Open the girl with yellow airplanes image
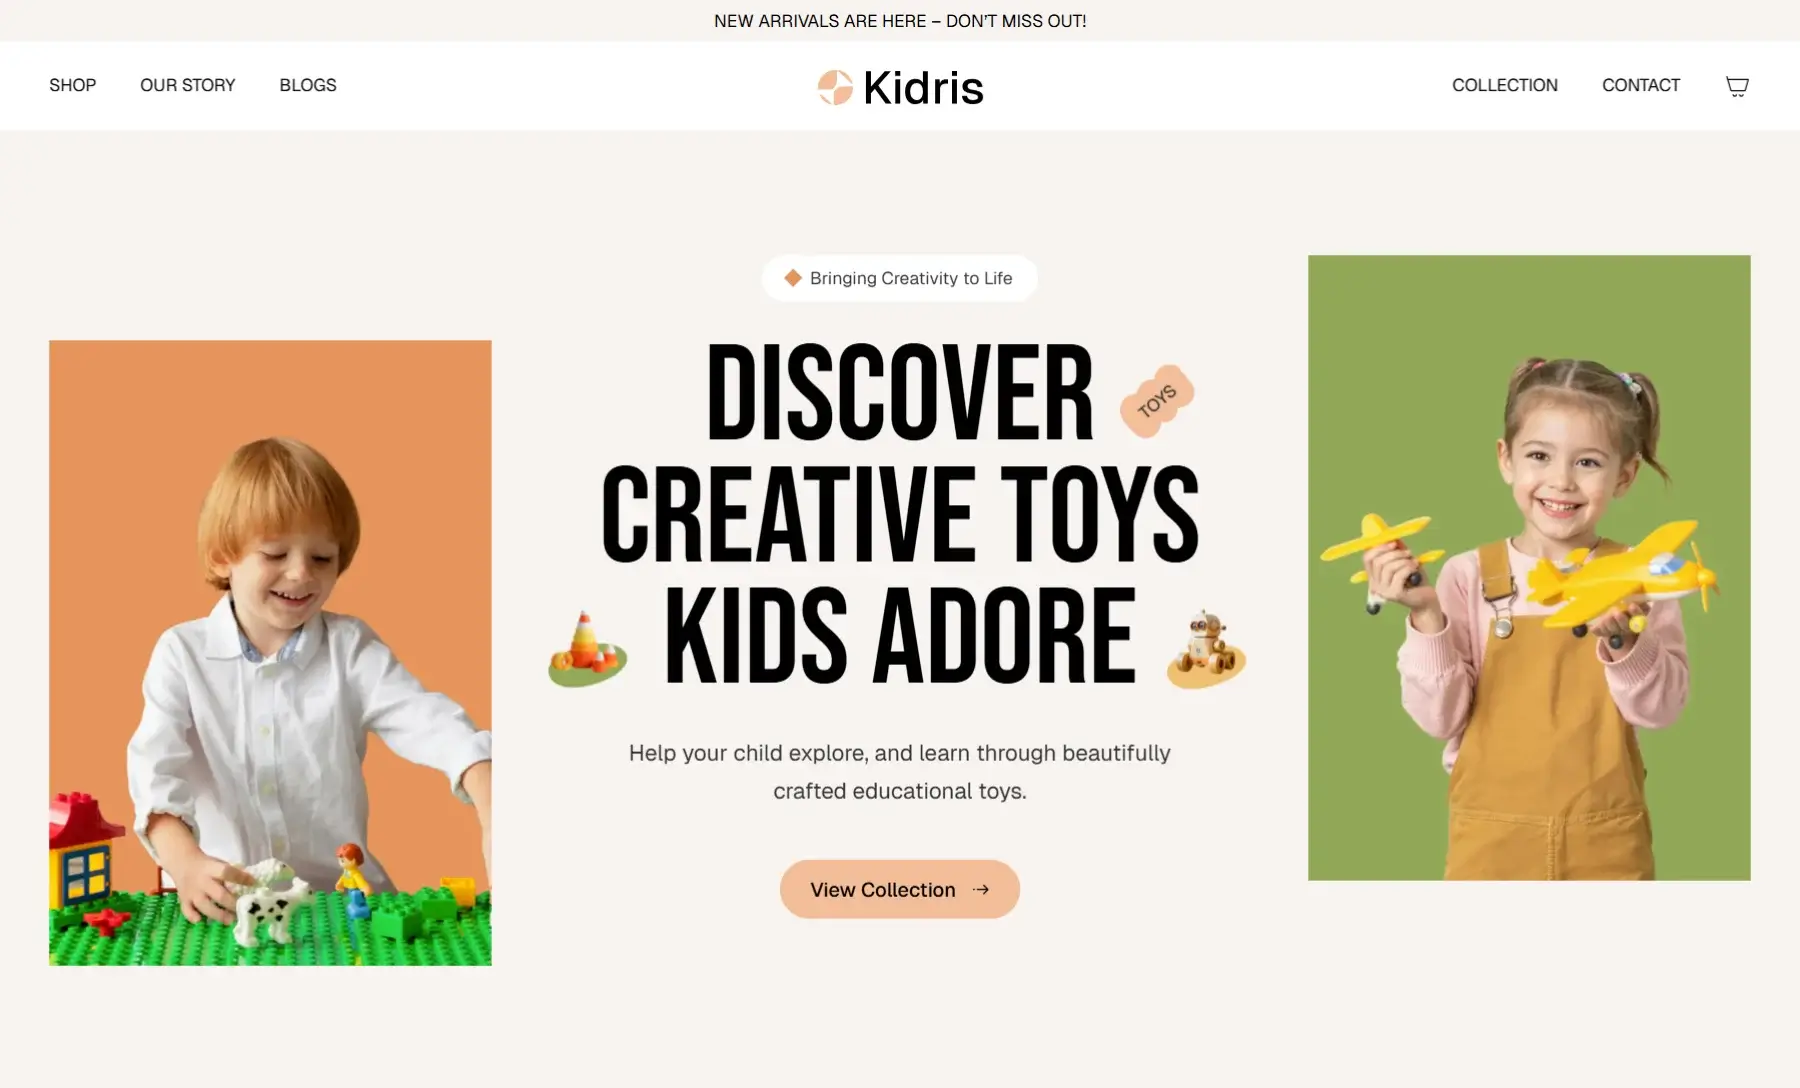The height and width of the screenshot is (1088, 1800). click(x=1529, y=568)
